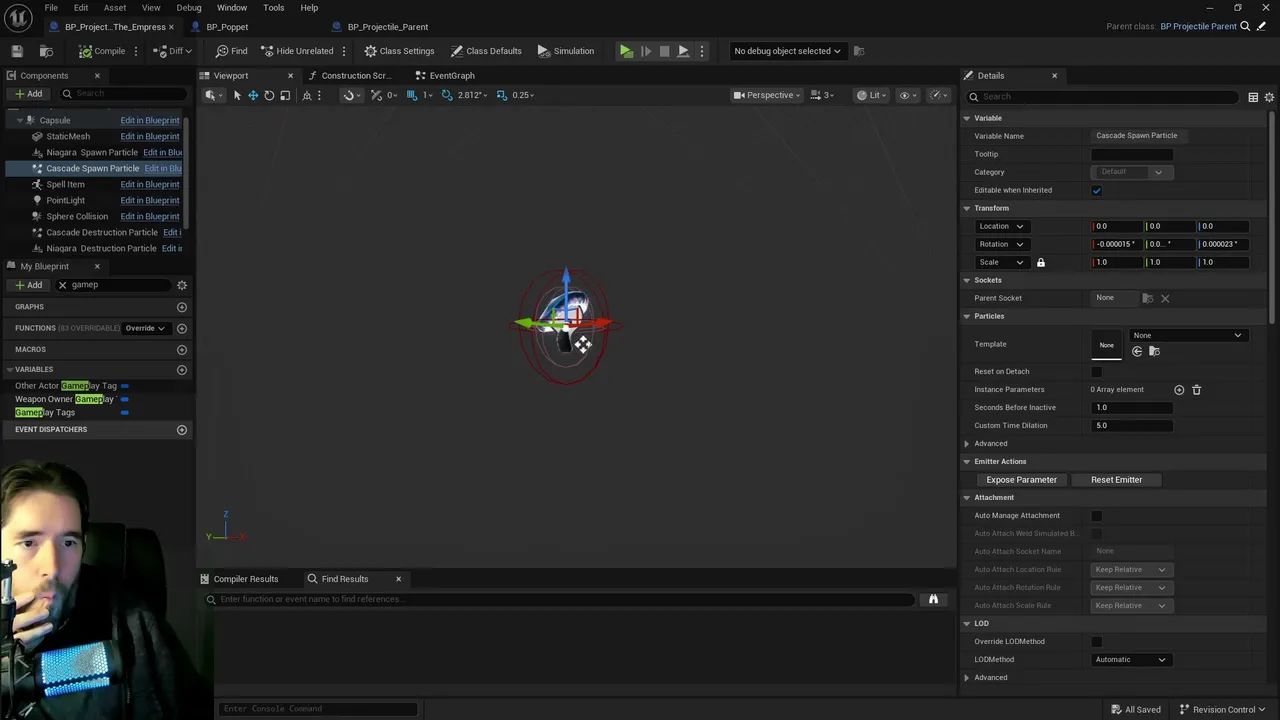The height and width of the screenshot is (720, 1280).
Task: Open the Diff dropdown
Action: click(x=172, y=51)
